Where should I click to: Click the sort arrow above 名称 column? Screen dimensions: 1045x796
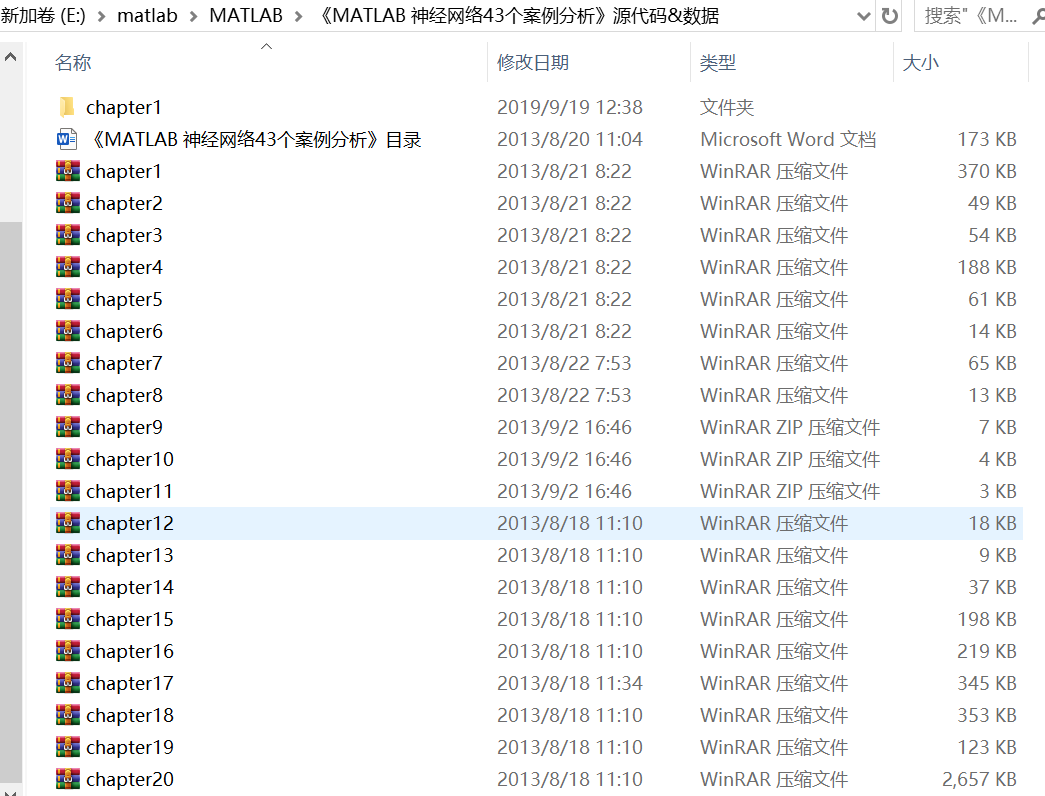click(267, 46)
